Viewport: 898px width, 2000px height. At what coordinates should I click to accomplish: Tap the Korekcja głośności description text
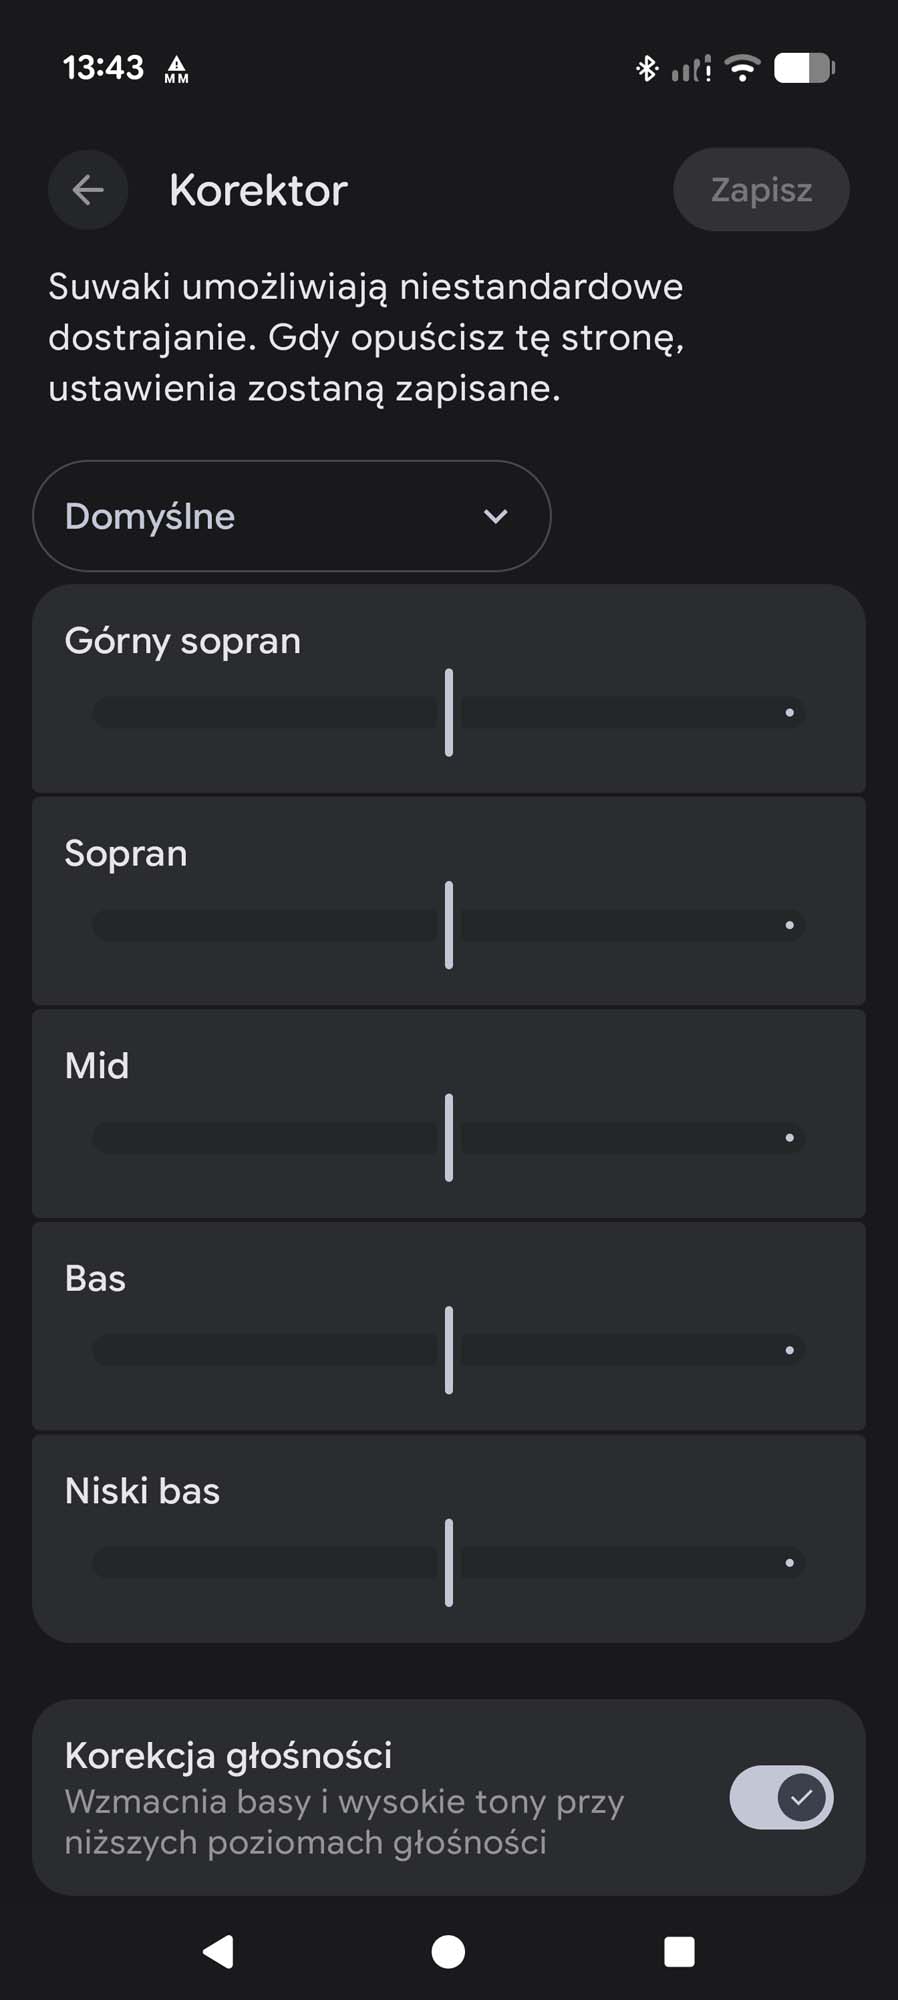344,1822
